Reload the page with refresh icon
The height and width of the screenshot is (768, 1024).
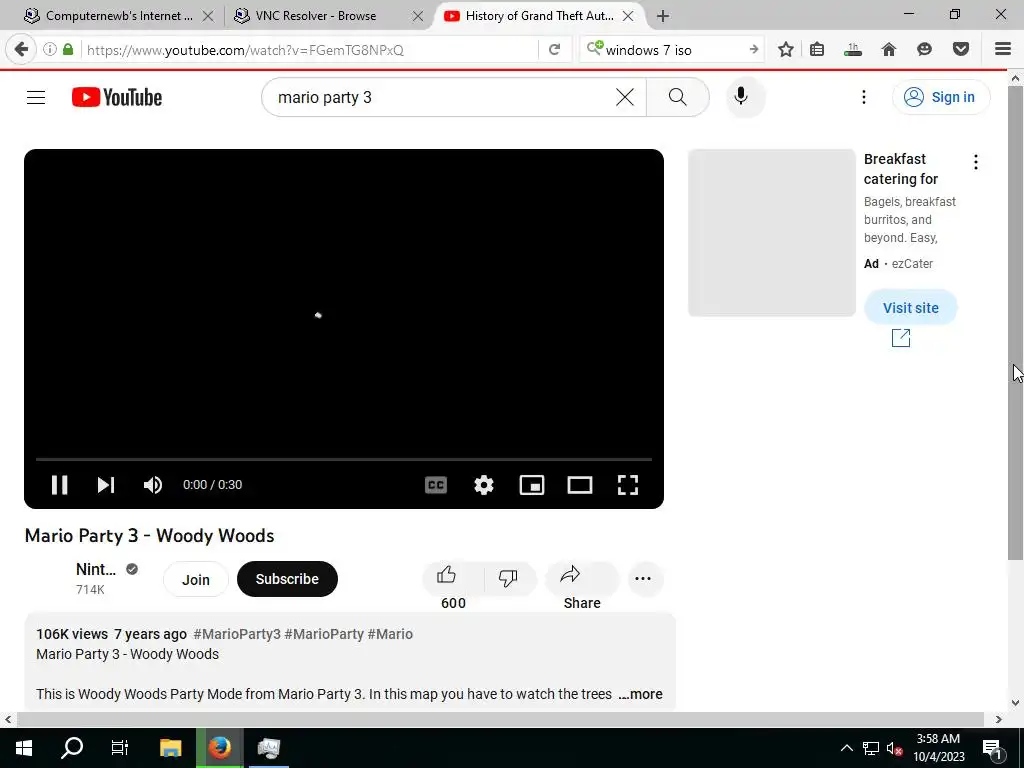(554, 50)
